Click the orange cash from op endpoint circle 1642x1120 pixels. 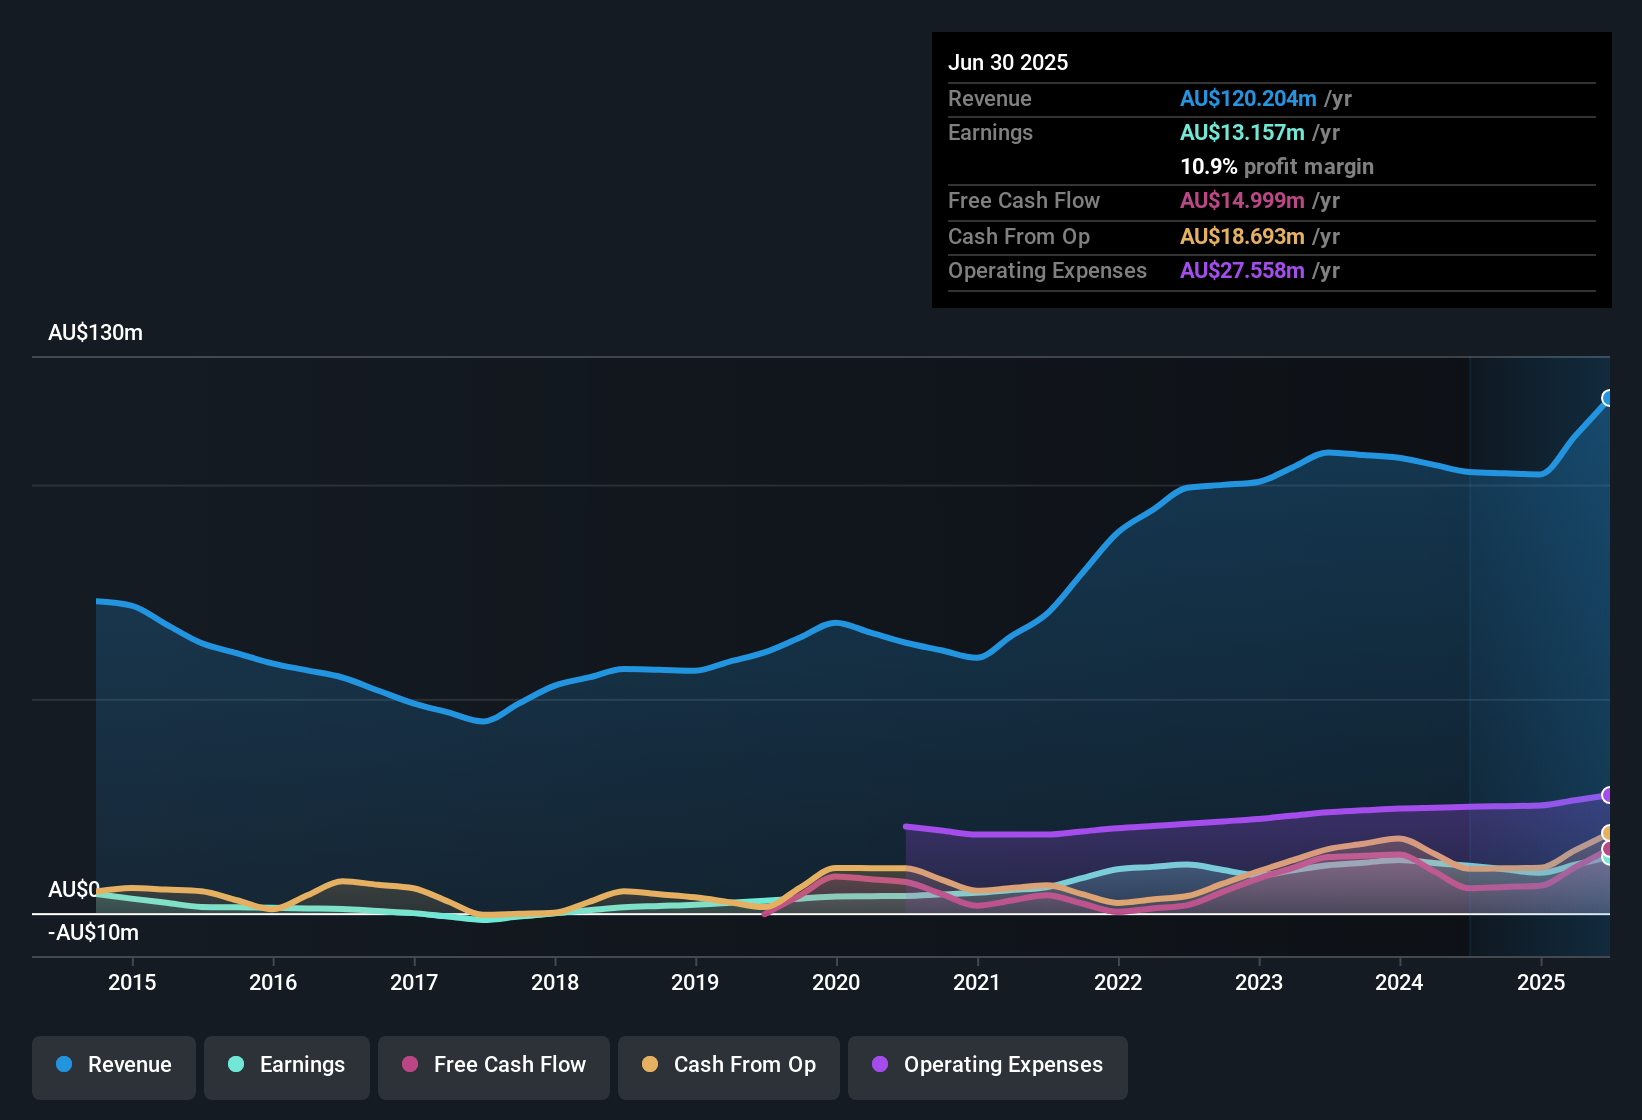coord(1607,831)
